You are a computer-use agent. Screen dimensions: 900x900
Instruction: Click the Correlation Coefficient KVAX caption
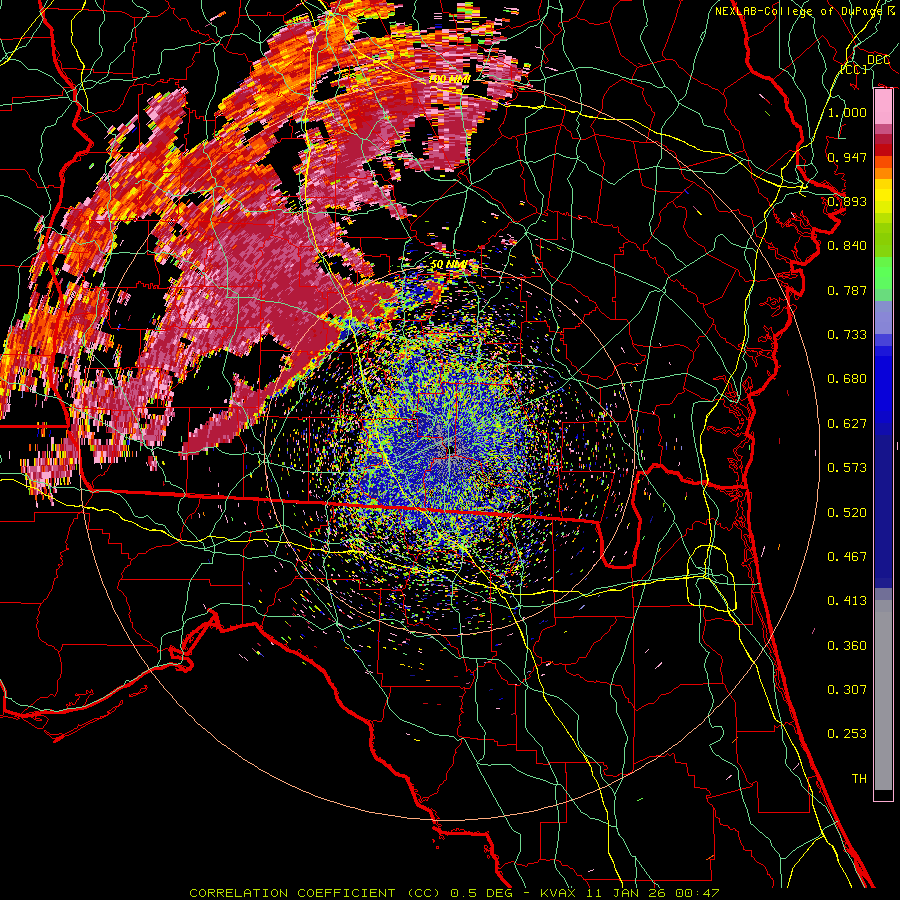point(454,893)
